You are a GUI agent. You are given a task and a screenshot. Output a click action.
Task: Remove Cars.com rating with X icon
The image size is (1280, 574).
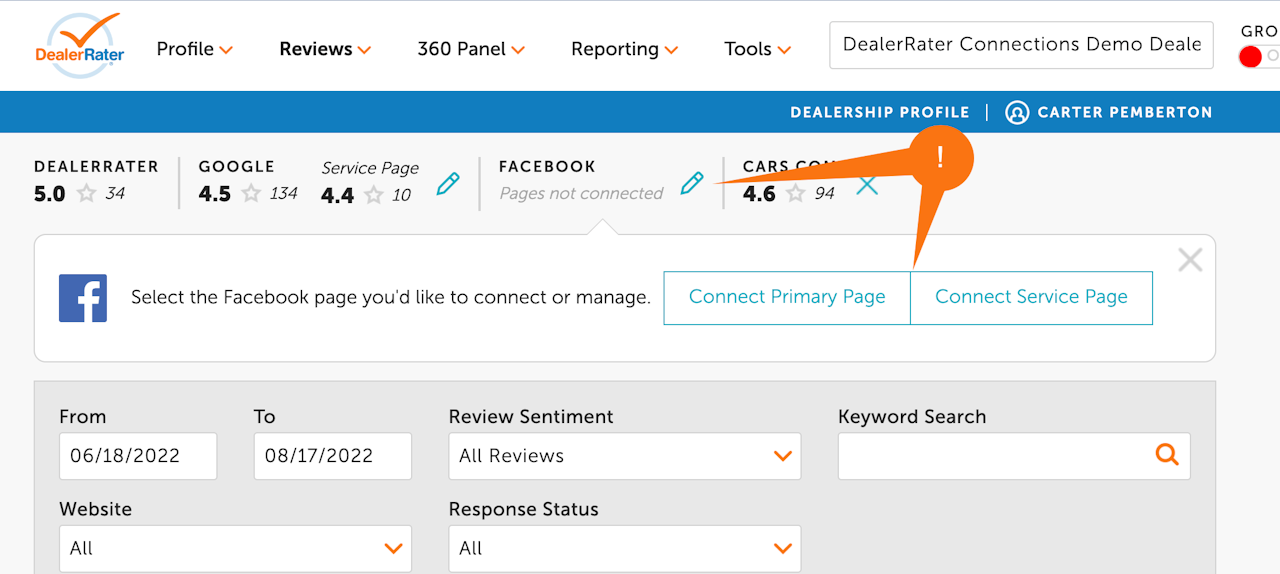[867, 185]
